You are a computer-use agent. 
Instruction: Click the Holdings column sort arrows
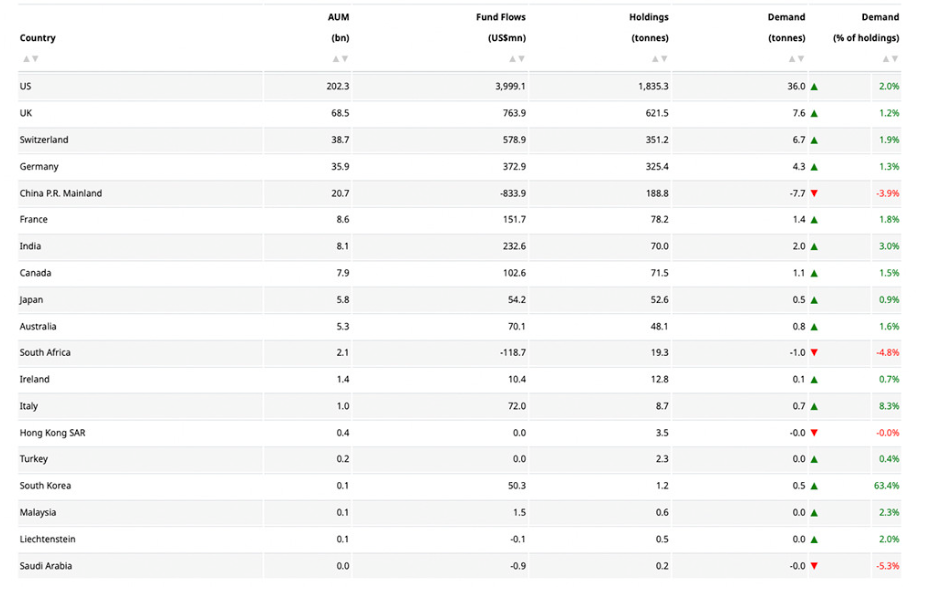pyautogui.click(x=659, y=59)
